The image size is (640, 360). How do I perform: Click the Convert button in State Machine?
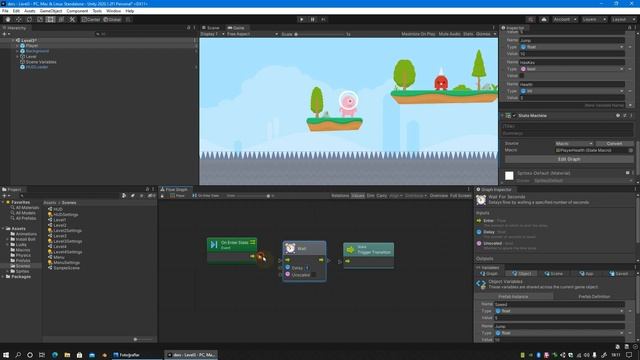tap(614, 143)
